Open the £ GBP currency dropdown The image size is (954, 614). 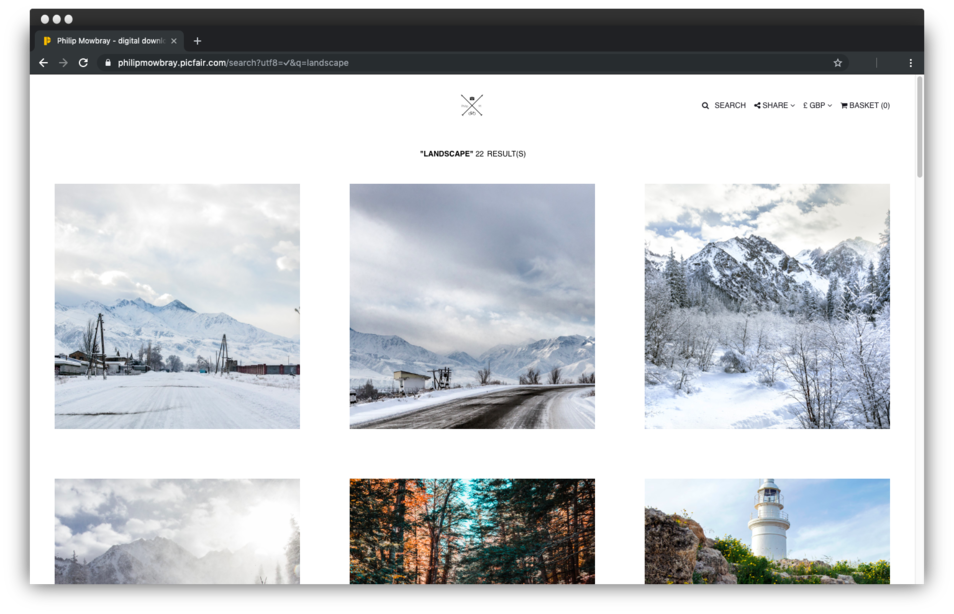point(817,106)
